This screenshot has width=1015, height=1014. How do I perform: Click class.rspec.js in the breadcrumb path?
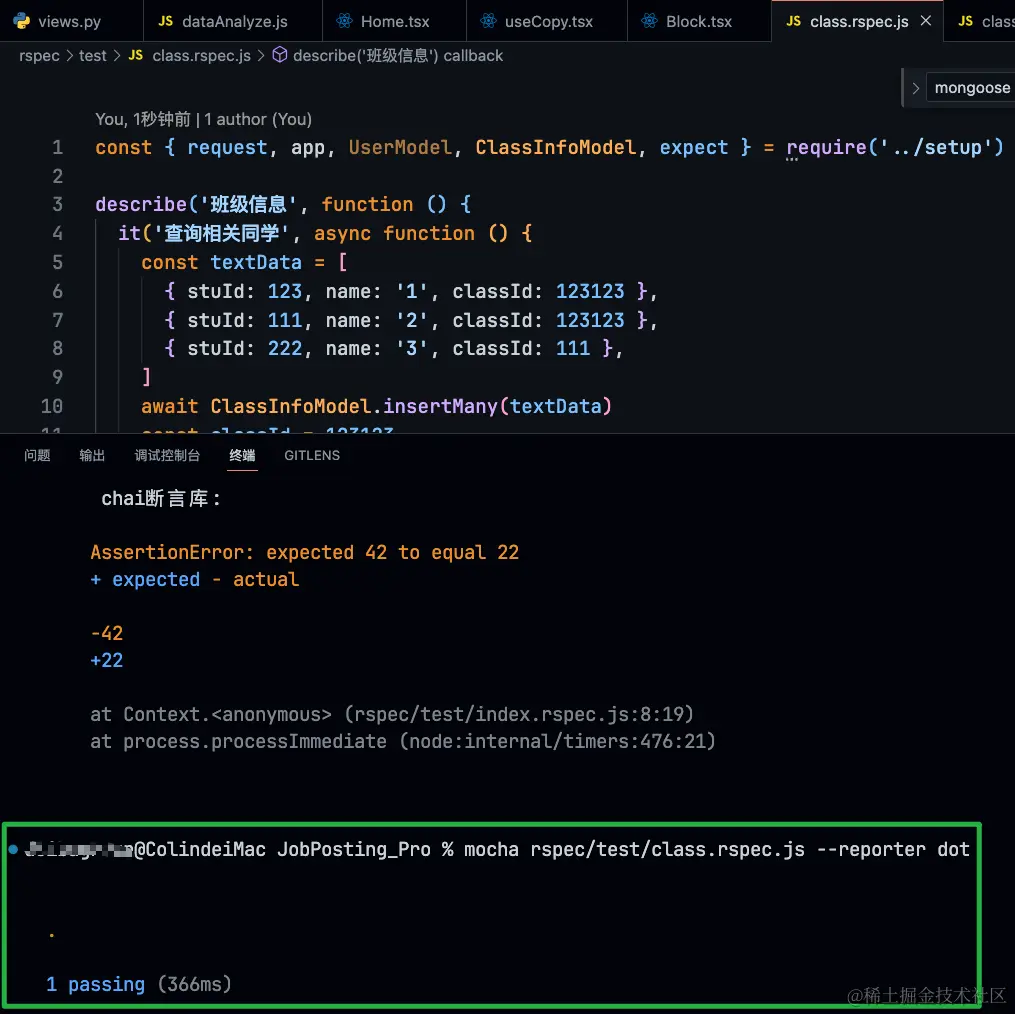point(201,56)
